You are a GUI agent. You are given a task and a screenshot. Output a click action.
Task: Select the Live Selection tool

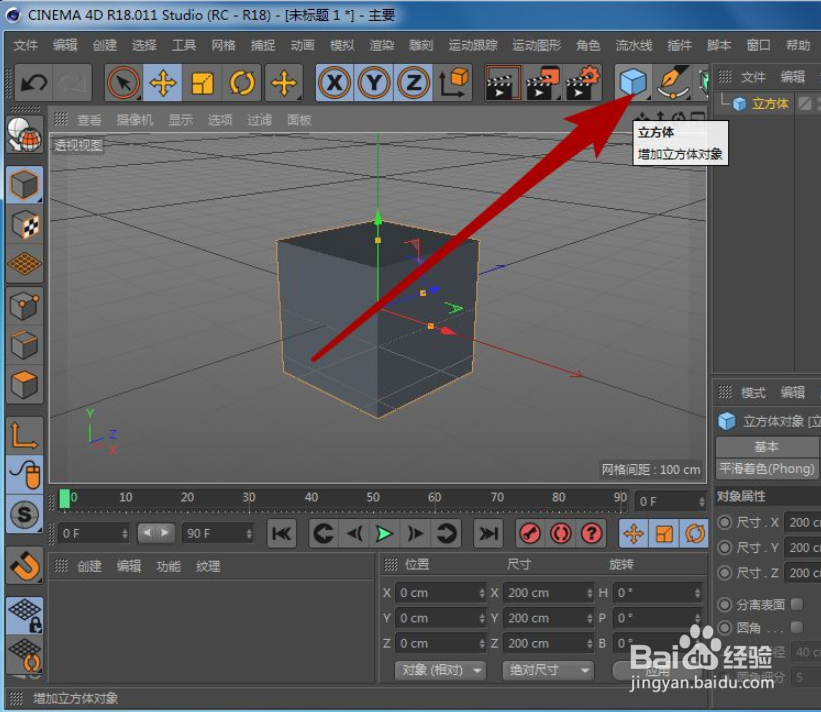(124, 82)
